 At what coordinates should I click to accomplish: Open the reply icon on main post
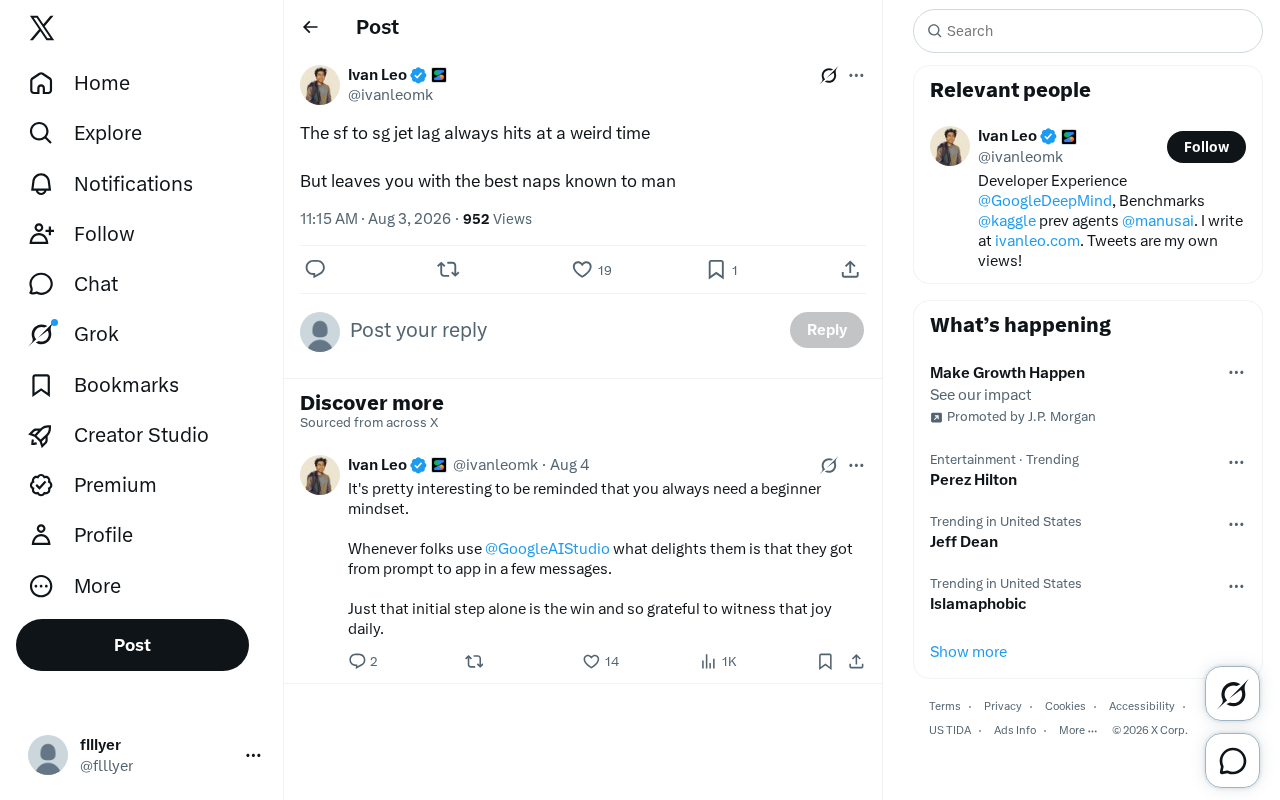(x=315, y=269)
